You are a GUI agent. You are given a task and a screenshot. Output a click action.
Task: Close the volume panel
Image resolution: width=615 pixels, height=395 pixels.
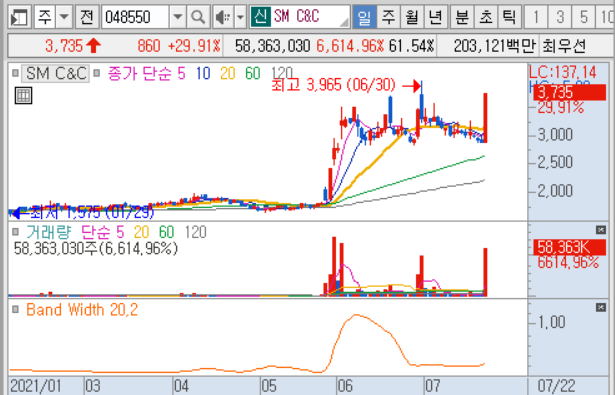[600, 230]
